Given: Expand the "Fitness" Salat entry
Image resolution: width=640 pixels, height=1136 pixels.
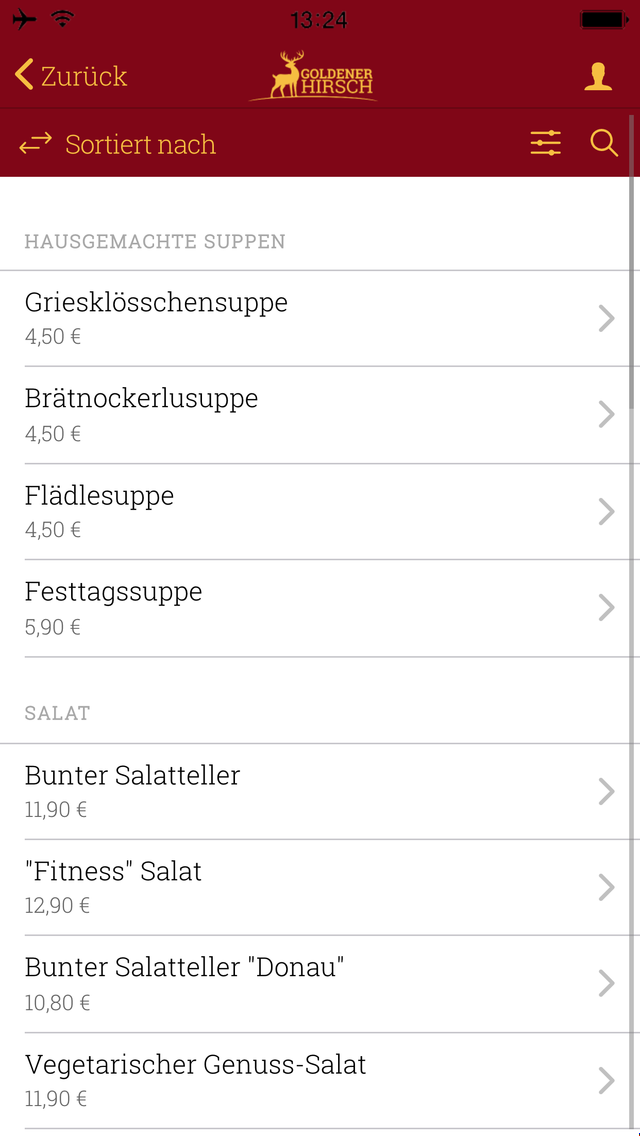Looking at the screenshot, I should point(606,887).
